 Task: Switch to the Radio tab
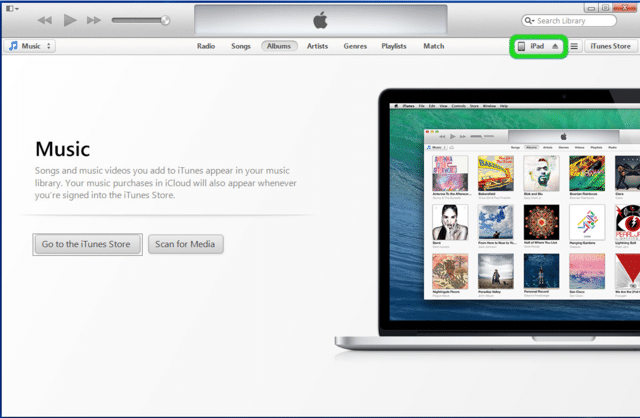(x=206, y=46)
